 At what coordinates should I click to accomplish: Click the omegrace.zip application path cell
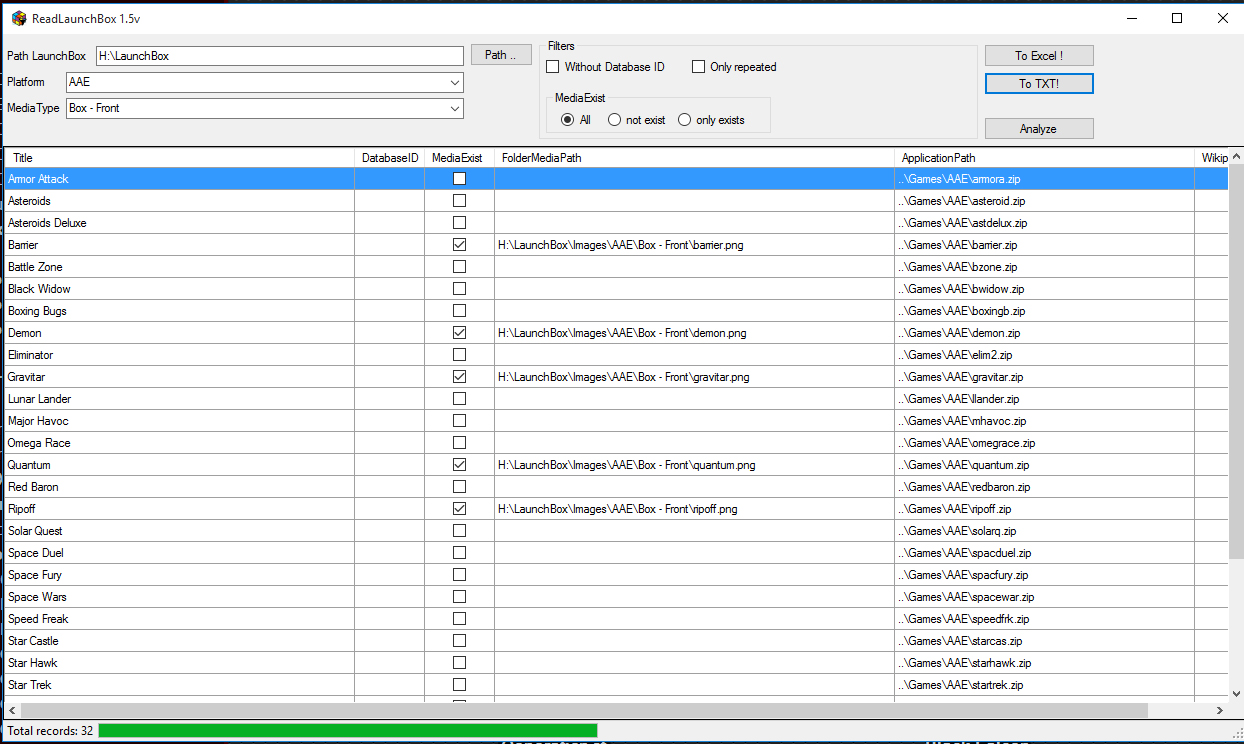point(1044,443)
